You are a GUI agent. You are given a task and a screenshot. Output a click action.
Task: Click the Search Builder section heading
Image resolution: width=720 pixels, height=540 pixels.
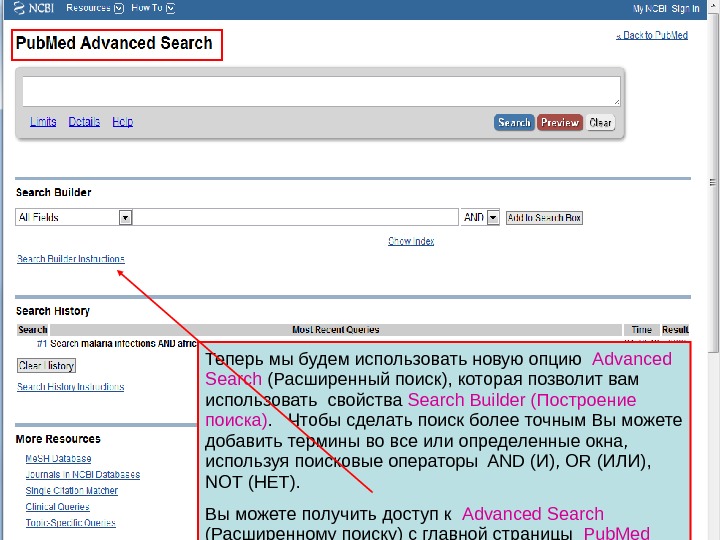point(53,192)
